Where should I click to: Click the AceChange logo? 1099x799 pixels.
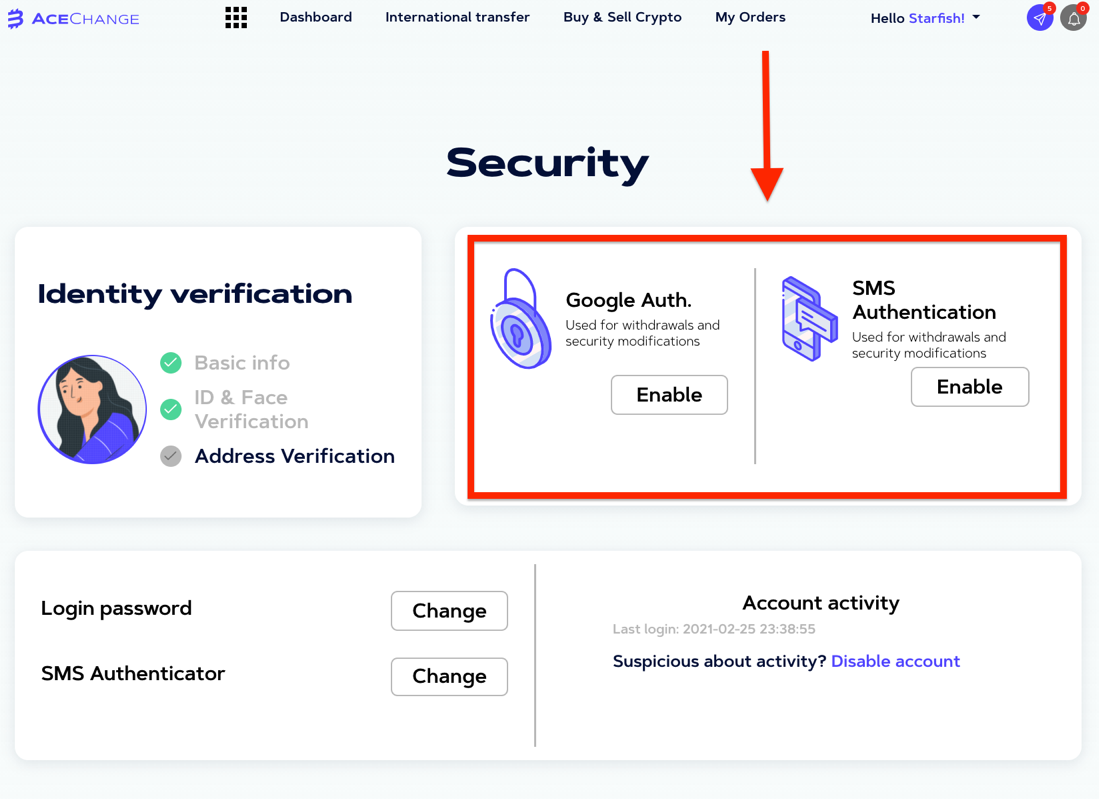[x=74, y=18]
